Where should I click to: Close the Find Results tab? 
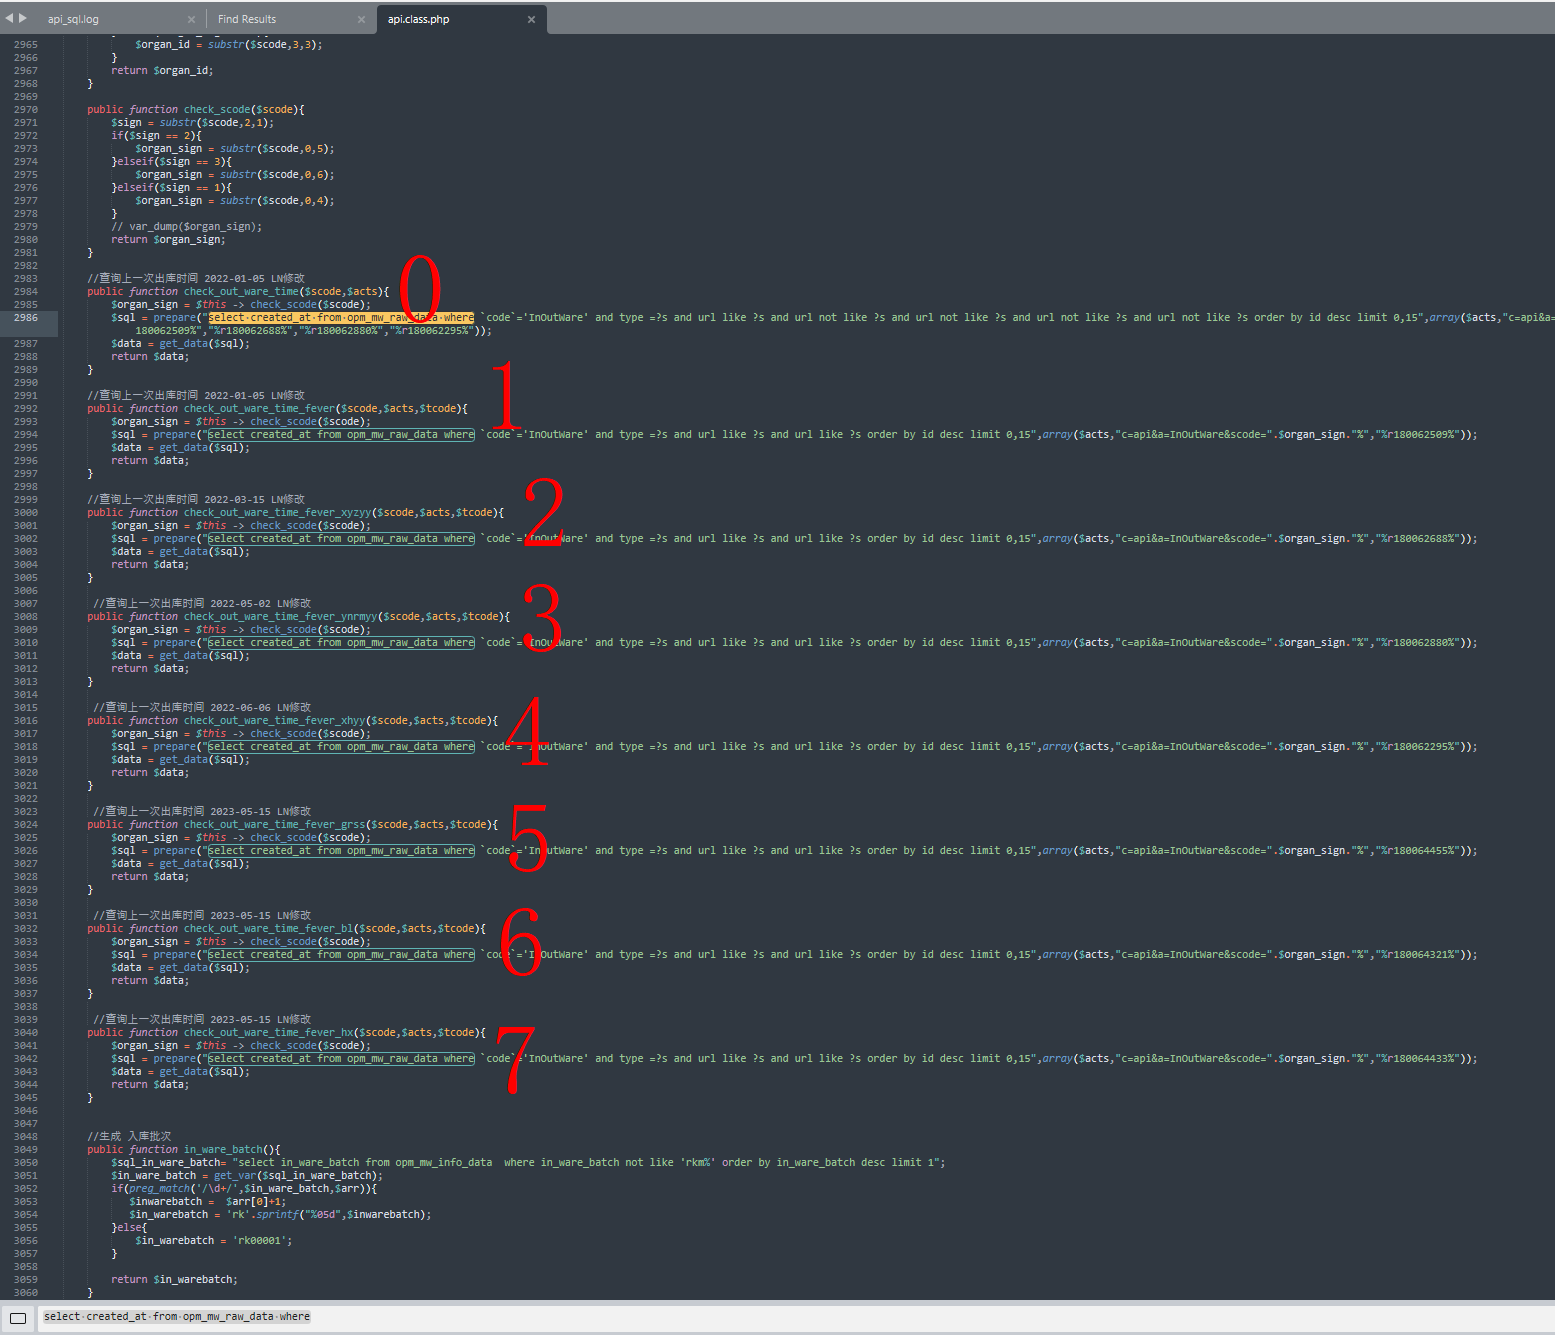361,19
